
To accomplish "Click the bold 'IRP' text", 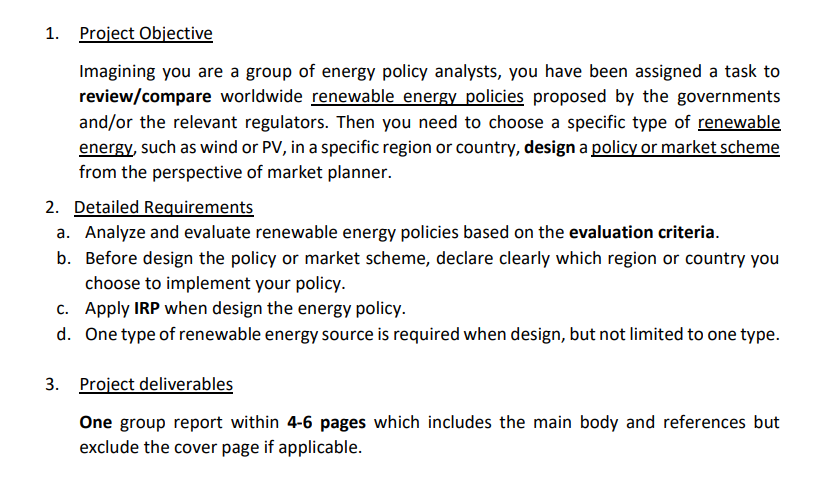I will click(x=147, y=308).
